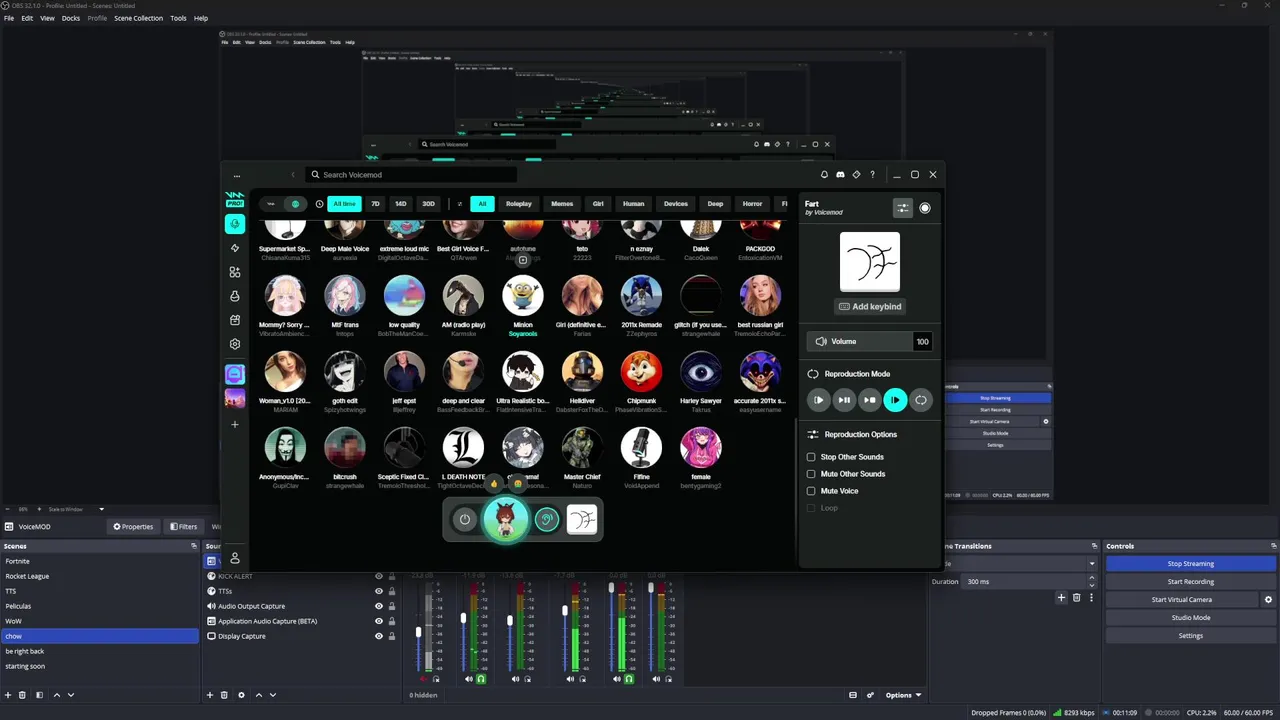1280x720 pixels.
Task: Select the Rocket League scene
Action: point(100,576)
